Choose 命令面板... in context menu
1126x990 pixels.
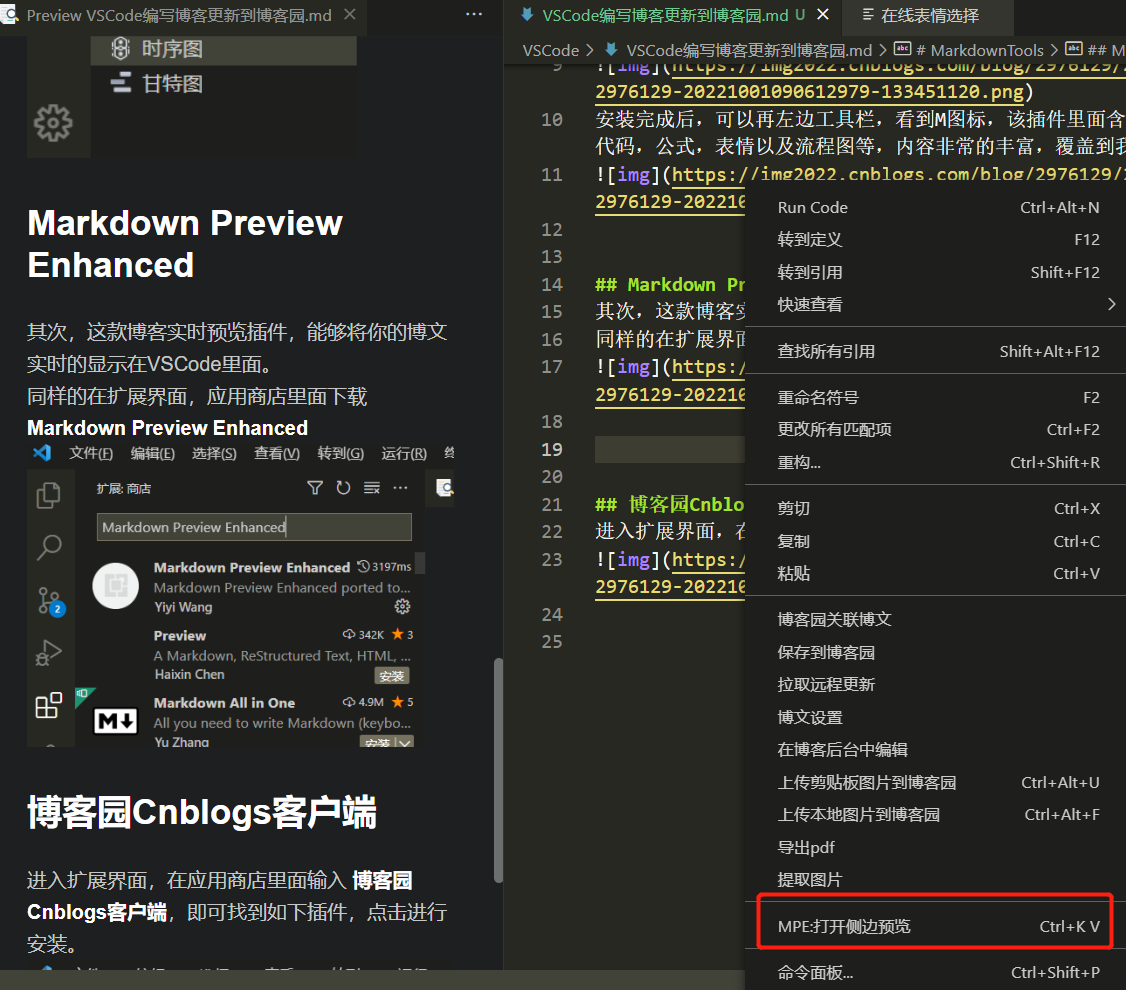coord(938,973)
